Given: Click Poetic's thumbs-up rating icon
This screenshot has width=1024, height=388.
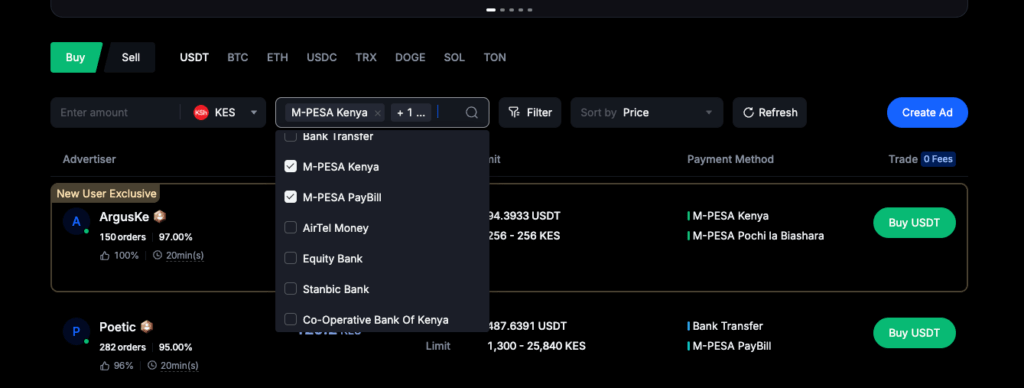Looking at the screenshot, I should (104, 365).
